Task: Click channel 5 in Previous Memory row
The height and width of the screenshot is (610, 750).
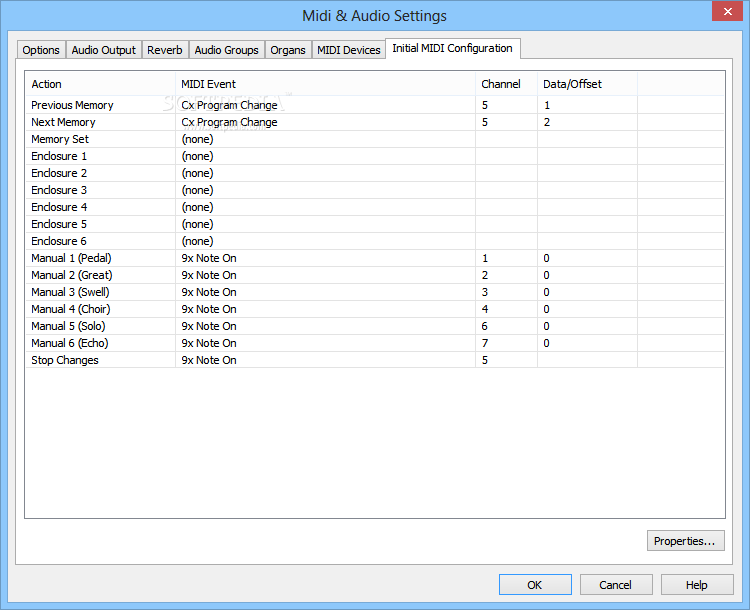Action: click(485, 105)
